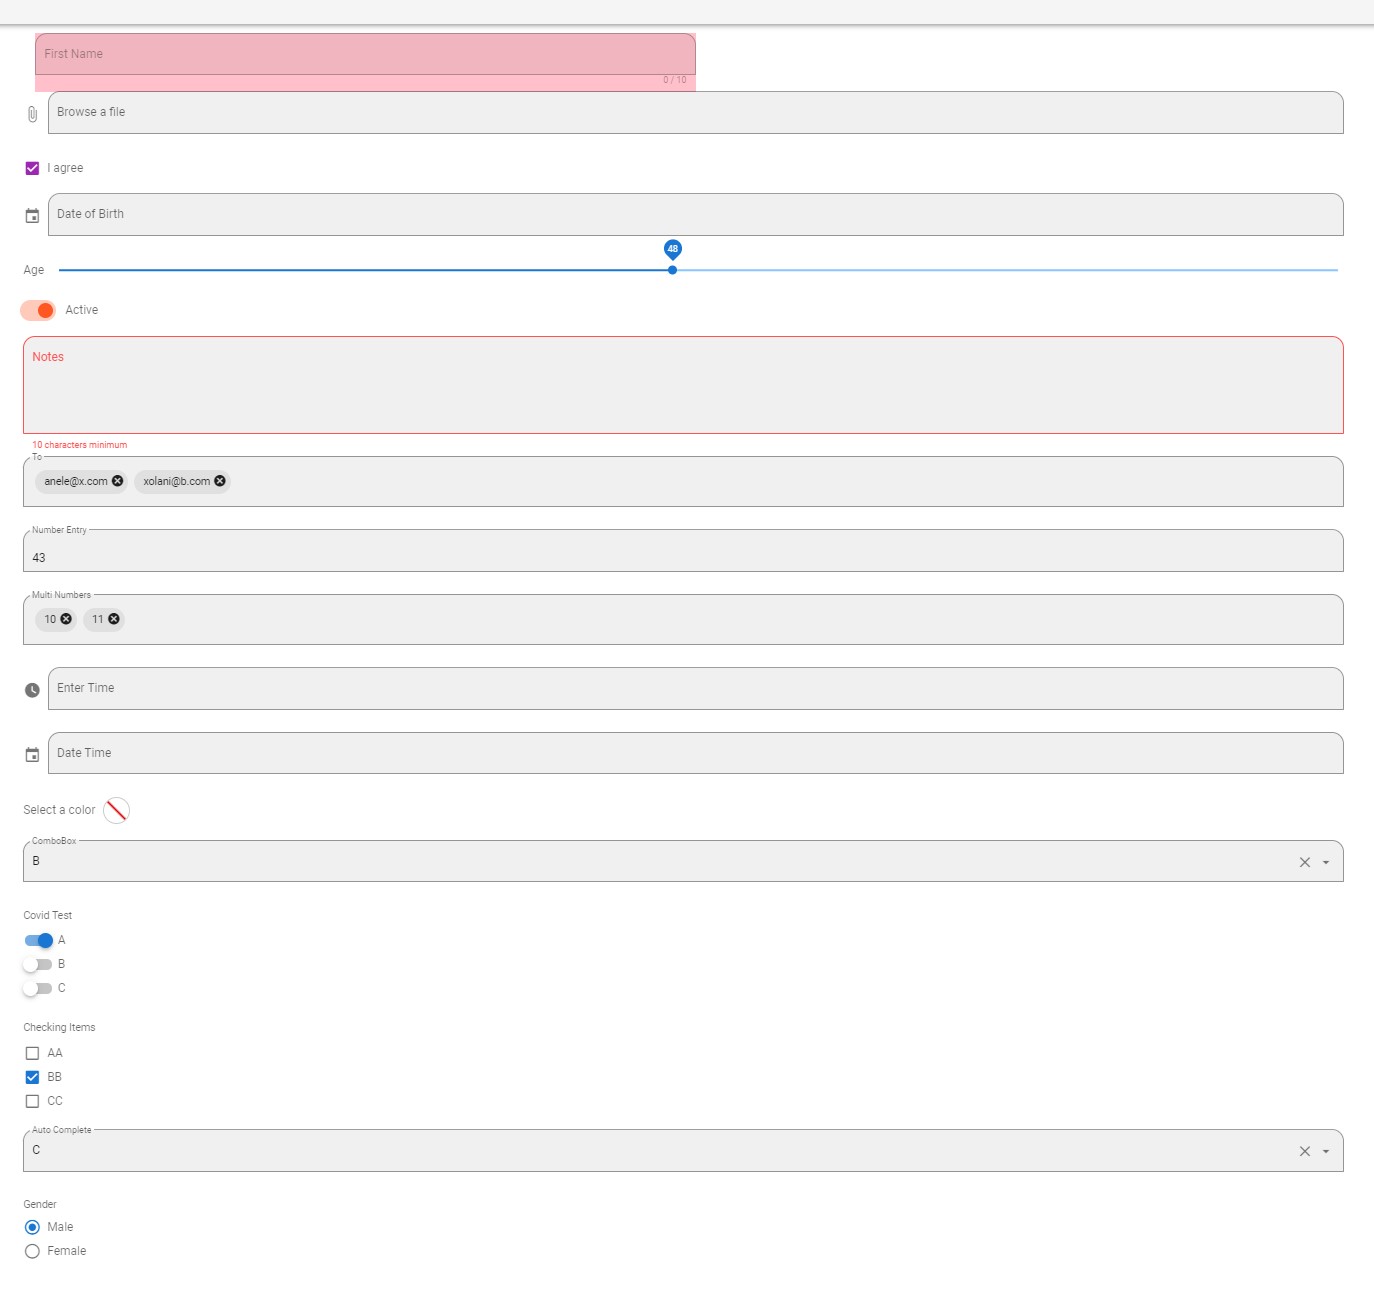This screenshot has width=1374, height=1289.
Task: Remove the anele@x.com chip
Action: click(118, 481)
